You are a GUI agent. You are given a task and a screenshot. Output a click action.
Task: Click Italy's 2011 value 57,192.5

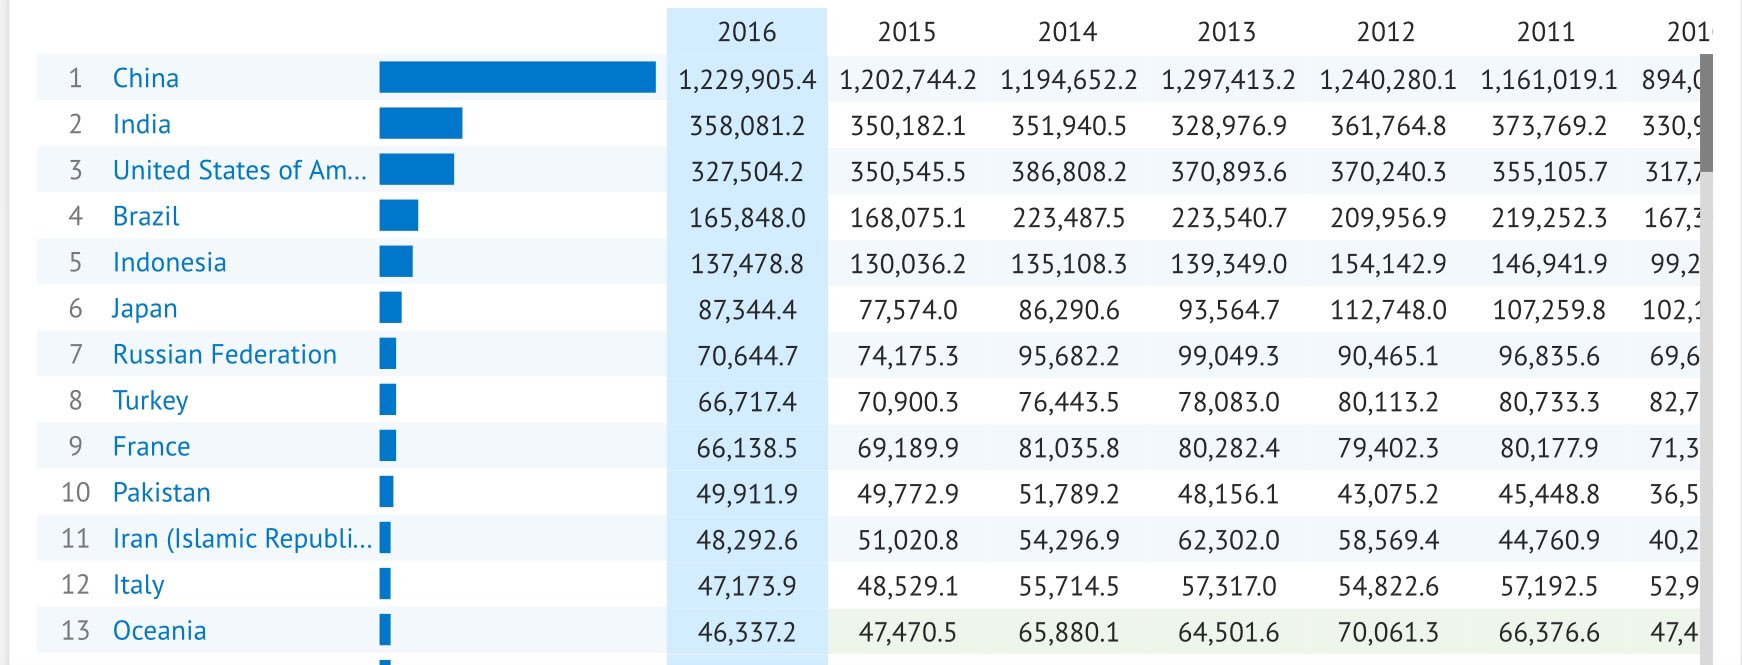1548,586
